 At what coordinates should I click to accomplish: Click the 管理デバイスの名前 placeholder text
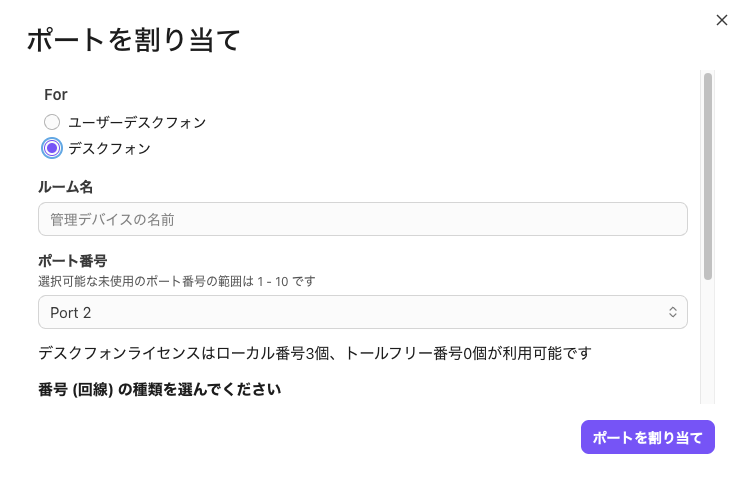click(119, 219)
